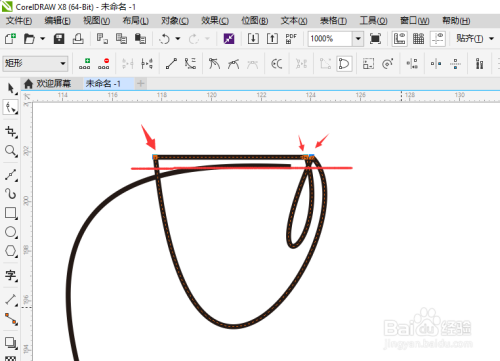This screenshot has height=361, width=500.
Task: Reflect nodes vertically icon
Action: click(455, 63)
